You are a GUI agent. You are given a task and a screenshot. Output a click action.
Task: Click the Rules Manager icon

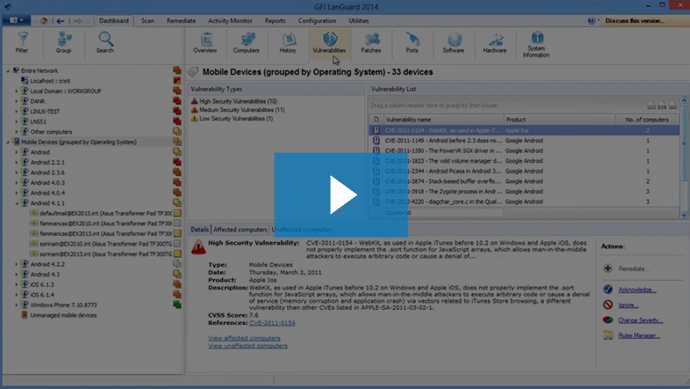[608, 335]
